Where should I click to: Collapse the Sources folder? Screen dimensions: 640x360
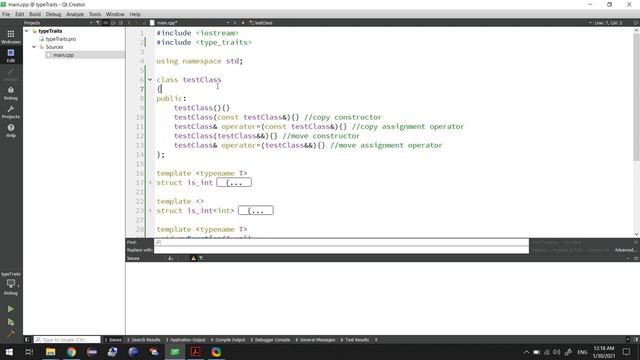coord(34,47)
